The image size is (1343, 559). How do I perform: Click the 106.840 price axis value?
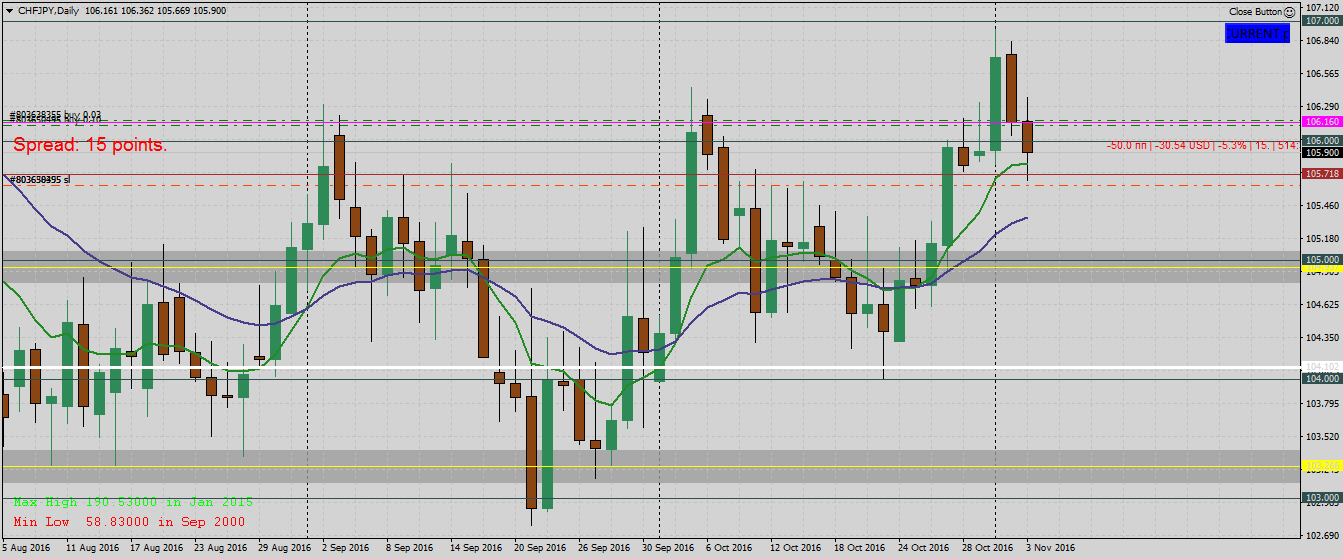pos(1323,41)
